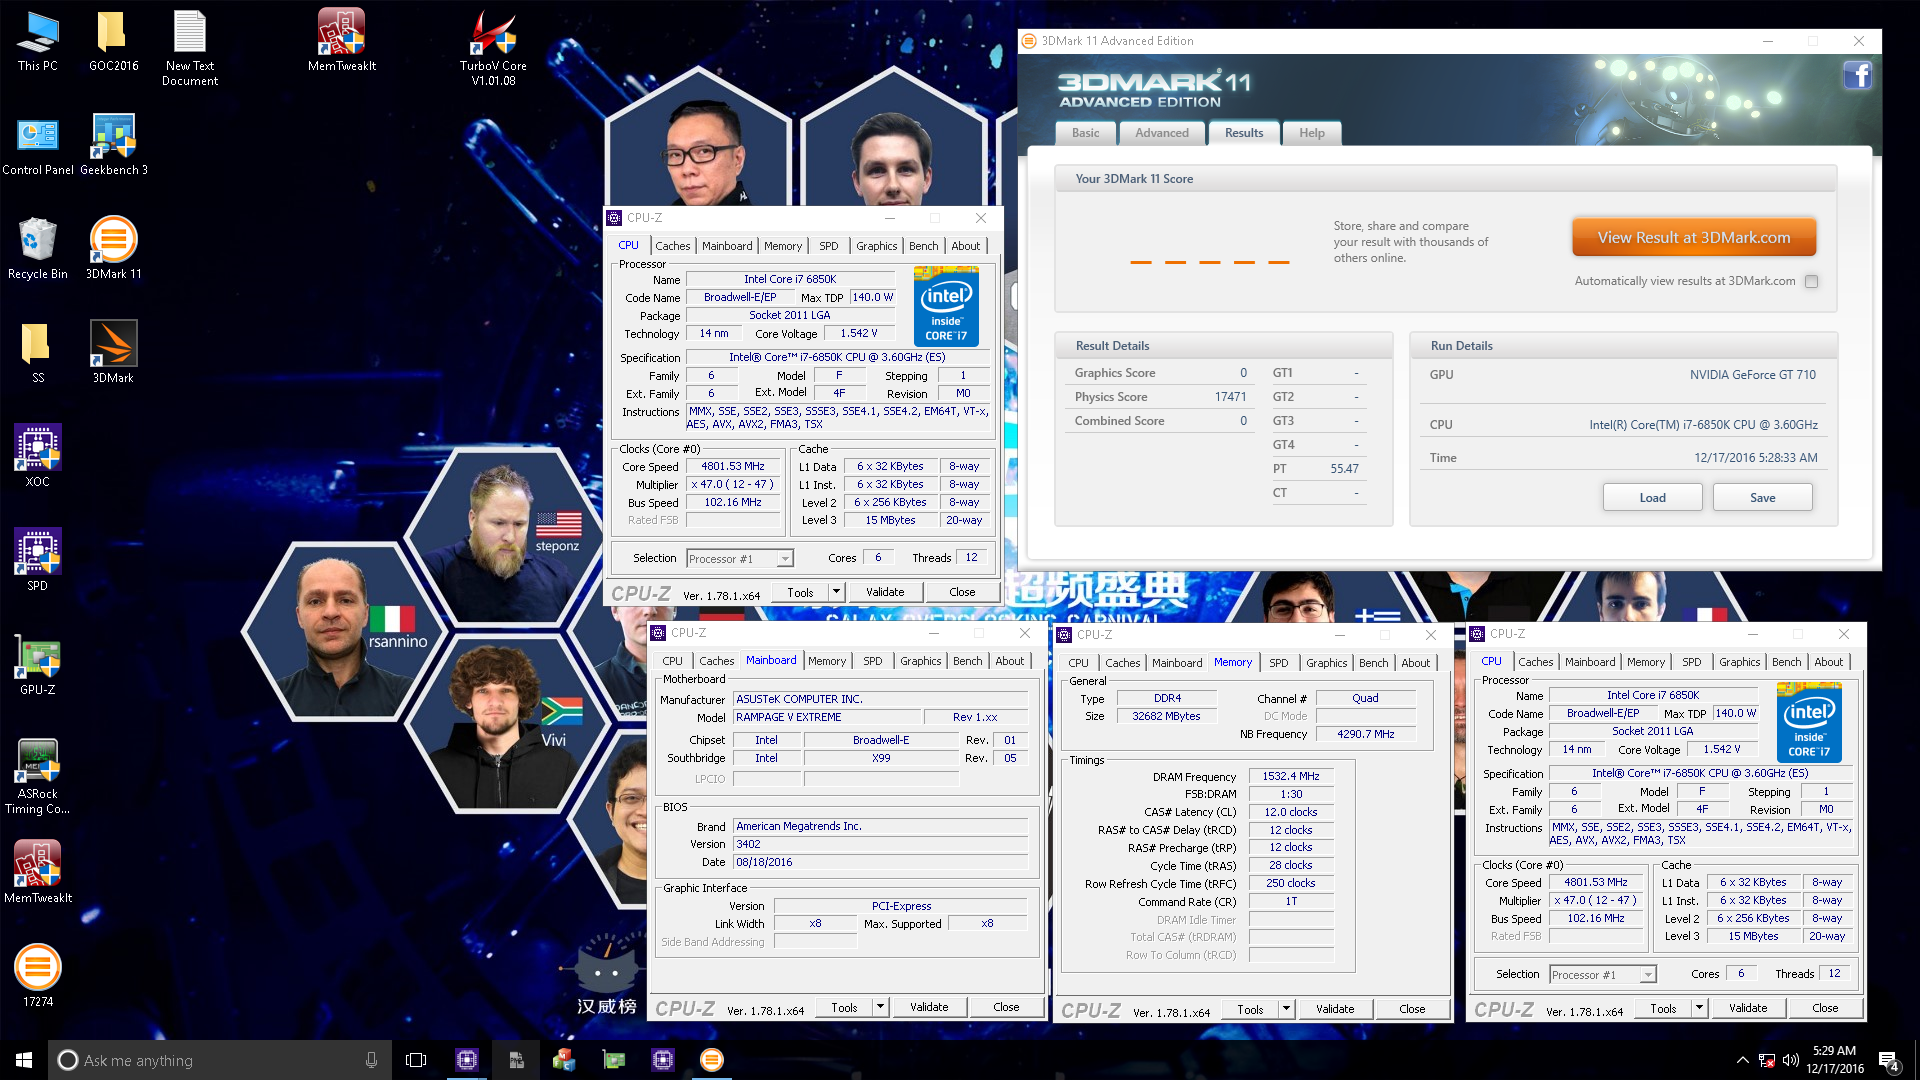
Task: Open Task View in the taskbar
Action: pos(416,1060)
